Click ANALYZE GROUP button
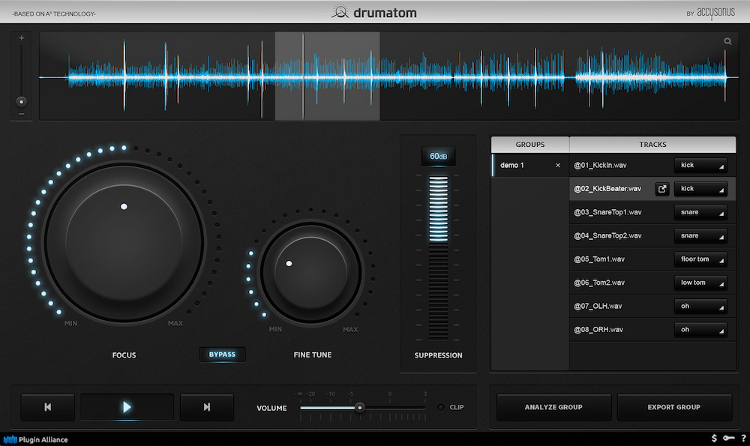The width and height of the screenshot is (750, 446). pos(553,407)
